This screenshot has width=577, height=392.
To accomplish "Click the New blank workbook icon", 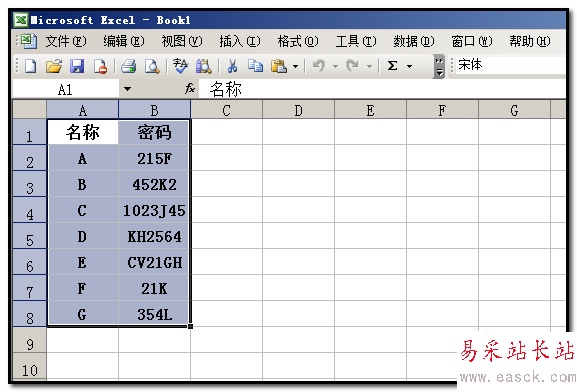I will 30,67.
